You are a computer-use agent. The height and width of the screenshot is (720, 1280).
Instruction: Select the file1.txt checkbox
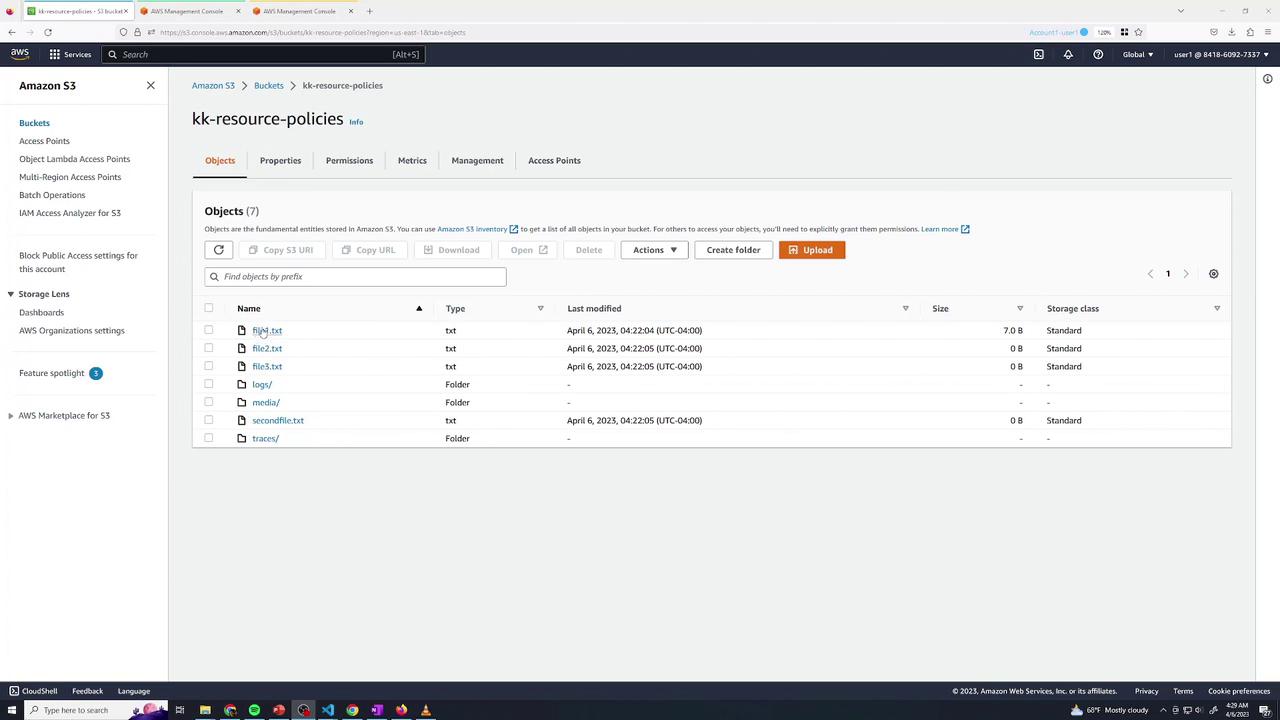[209, 330]
